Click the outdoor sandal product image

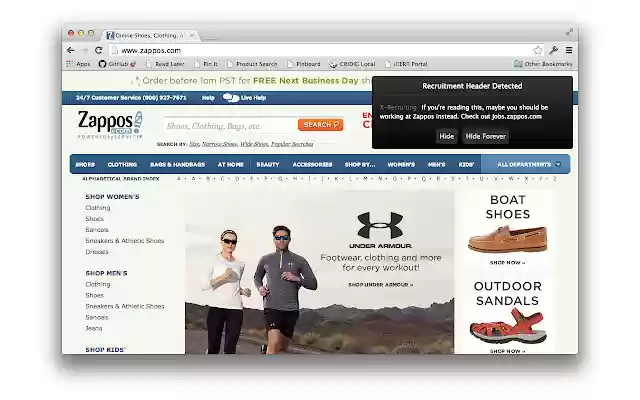(x=507, y=327)
